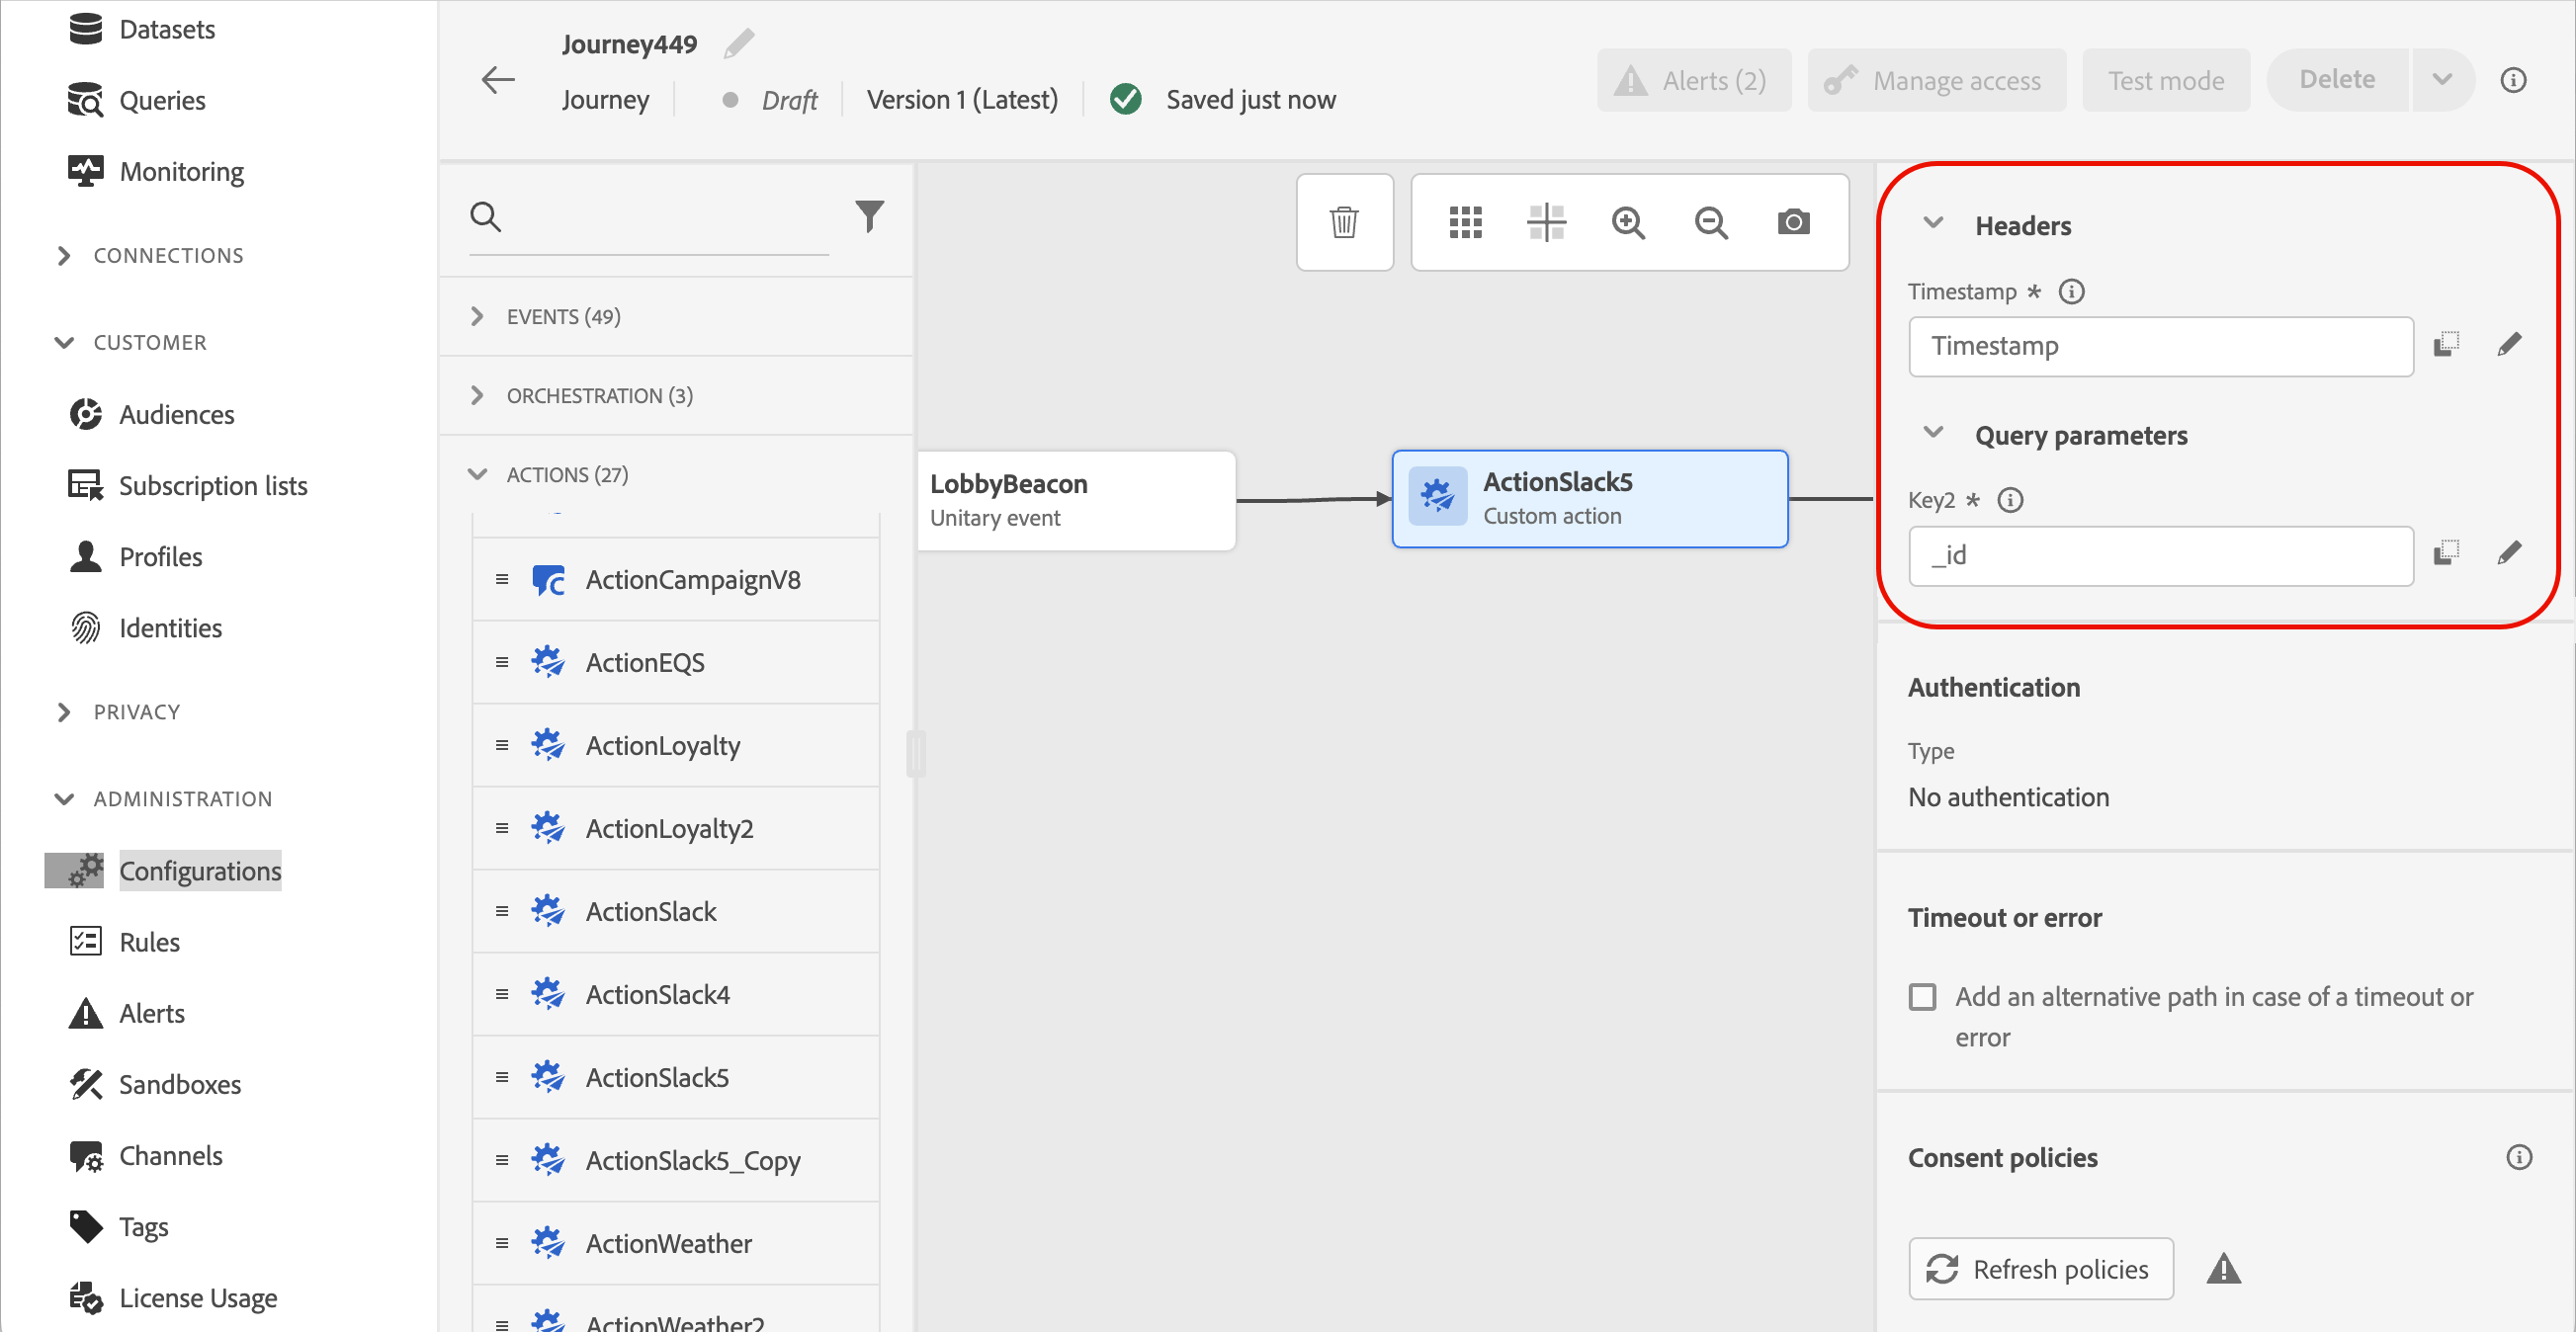Open Sandboxes in the left navigation
Viewport: 2576px width, 1332px height.
click(x=180, y=1084)
